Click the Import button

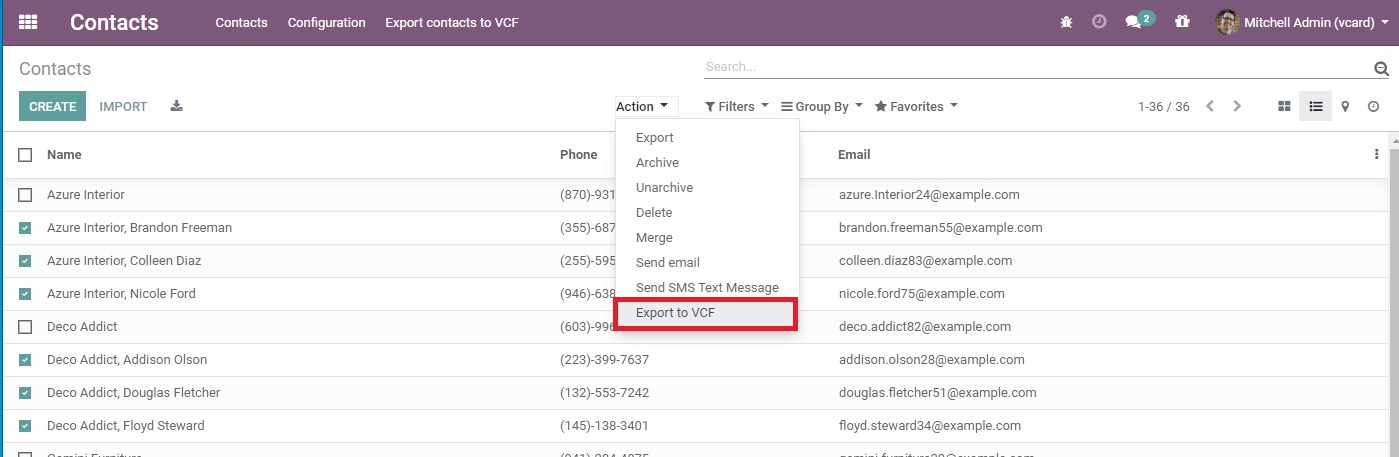123,106
